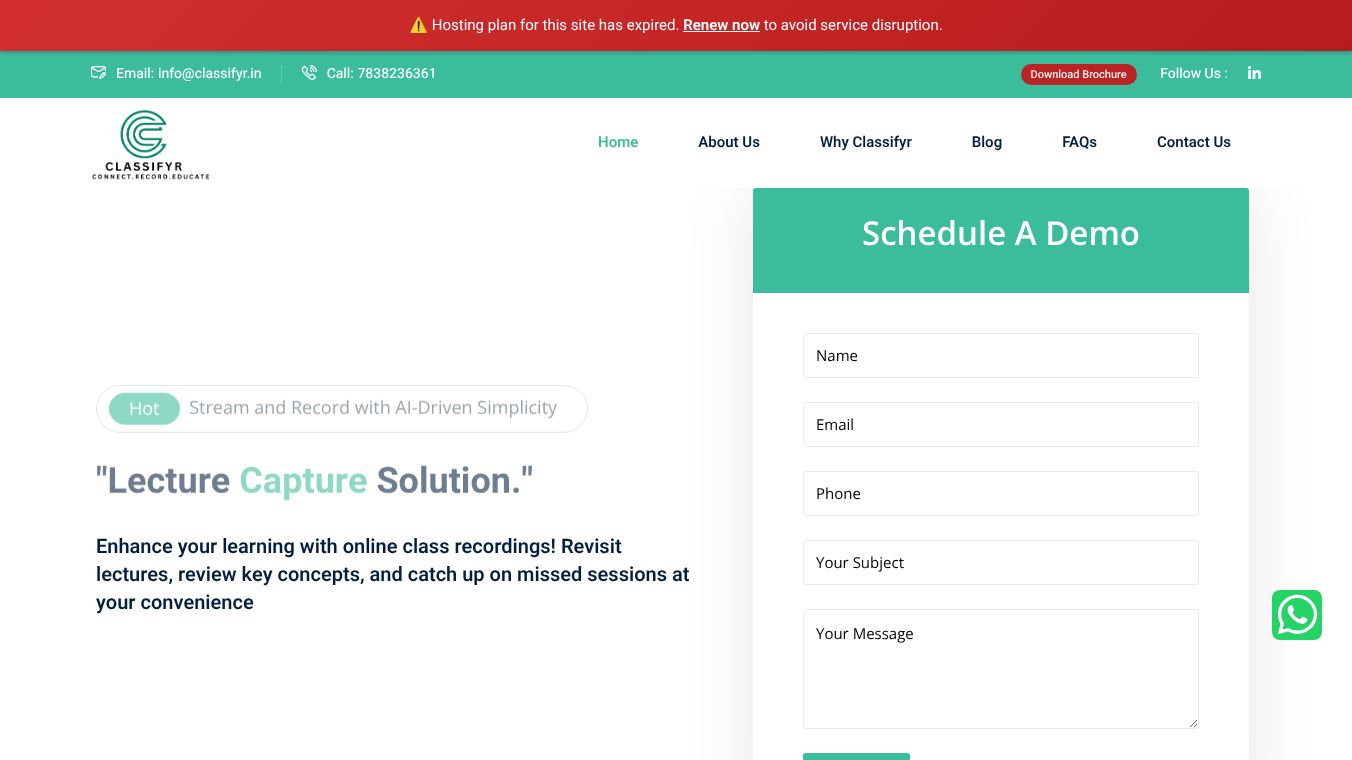Click the Schedule A Demo heading
The image size is (1352, 760).
[1000, 233]
